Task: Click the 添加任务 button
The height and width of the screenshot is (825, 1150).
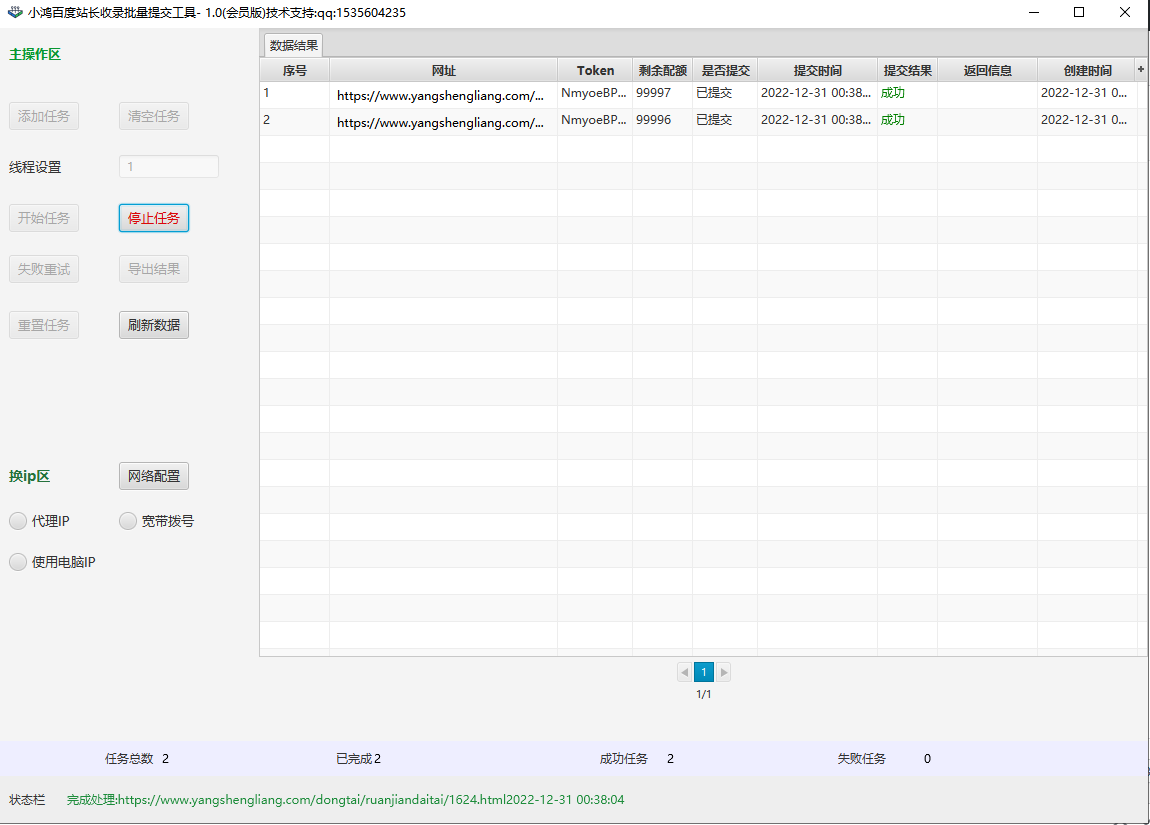Action: [44, 116]
